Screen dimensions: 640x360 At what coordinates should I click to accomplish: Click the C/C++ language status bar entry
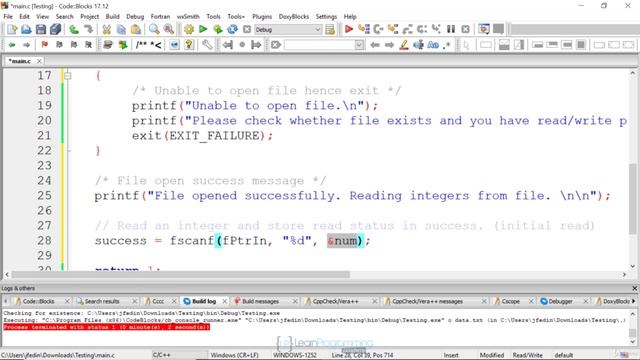[162, 355]
